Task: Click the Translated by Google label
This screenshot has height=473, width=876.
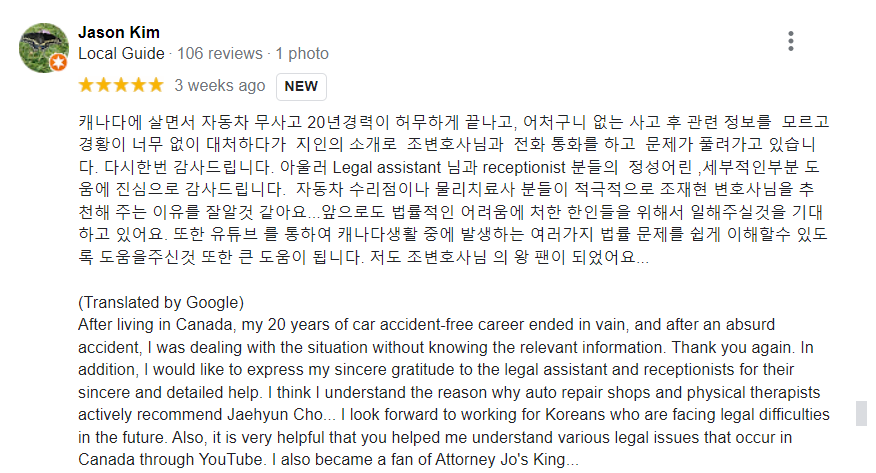Action: tap(161, 303)
